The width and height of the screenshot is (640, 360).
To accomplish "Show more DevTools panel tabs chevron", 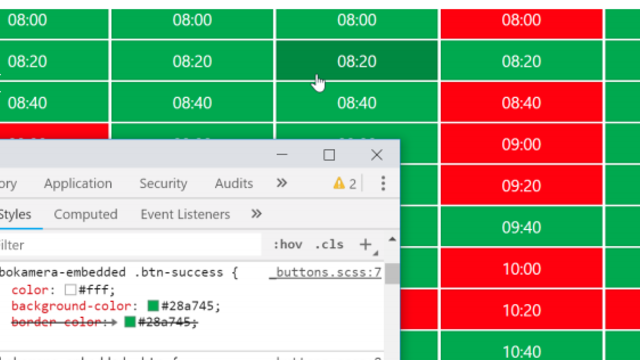I will click(282, 183).
